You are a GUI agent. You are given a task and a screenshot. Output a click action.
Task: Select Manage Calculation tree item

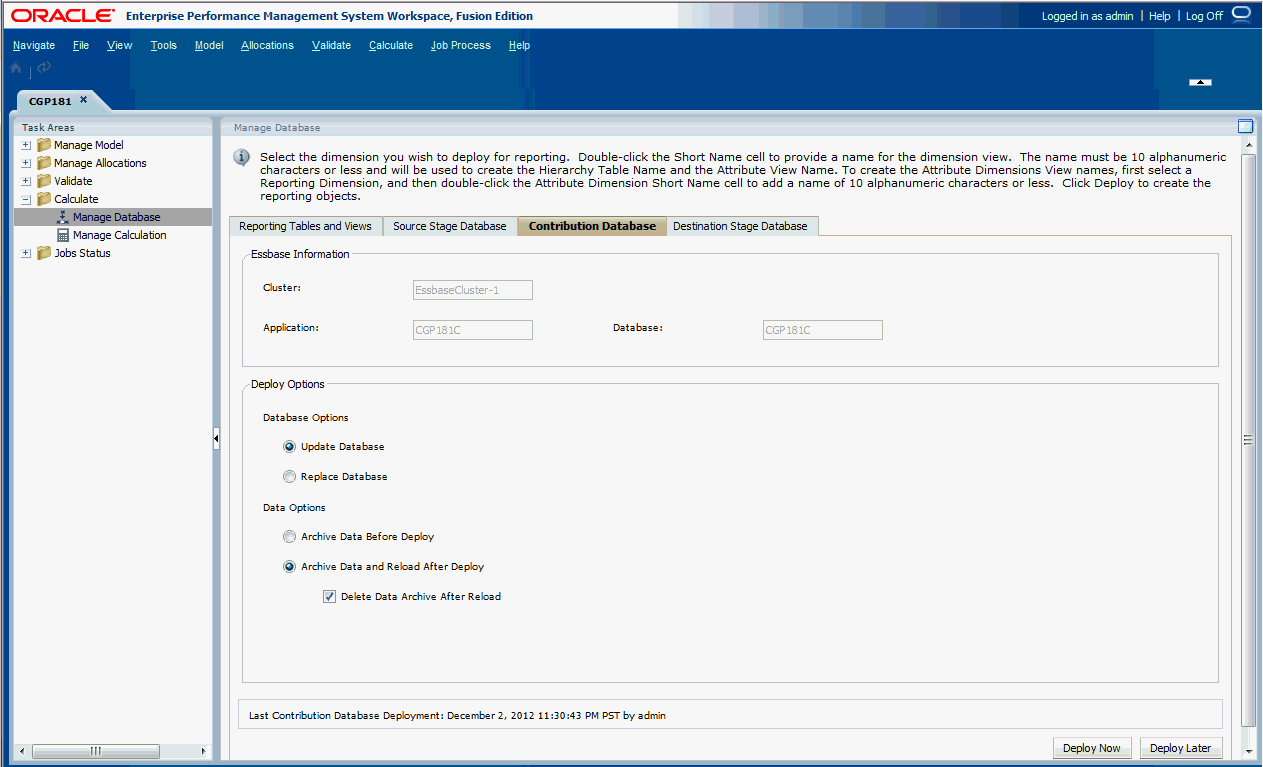[x=119, y=235]
